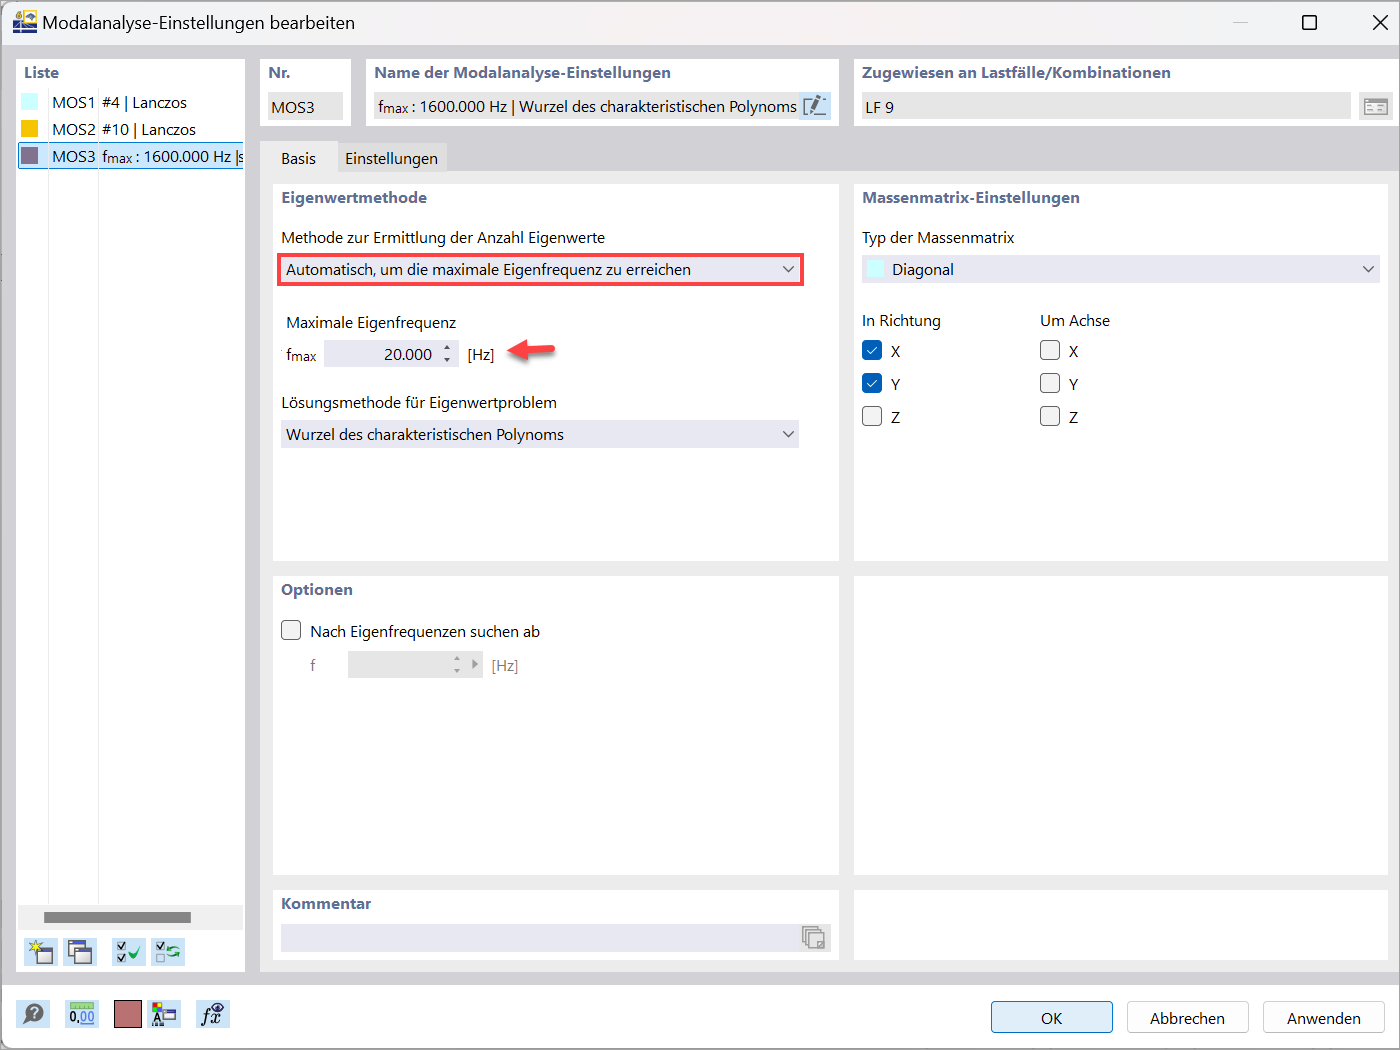The width and height of the screenshot is (1400, 1050).
Task: Enable Um Achse Z checkbox
Action: click(1050, 417)
